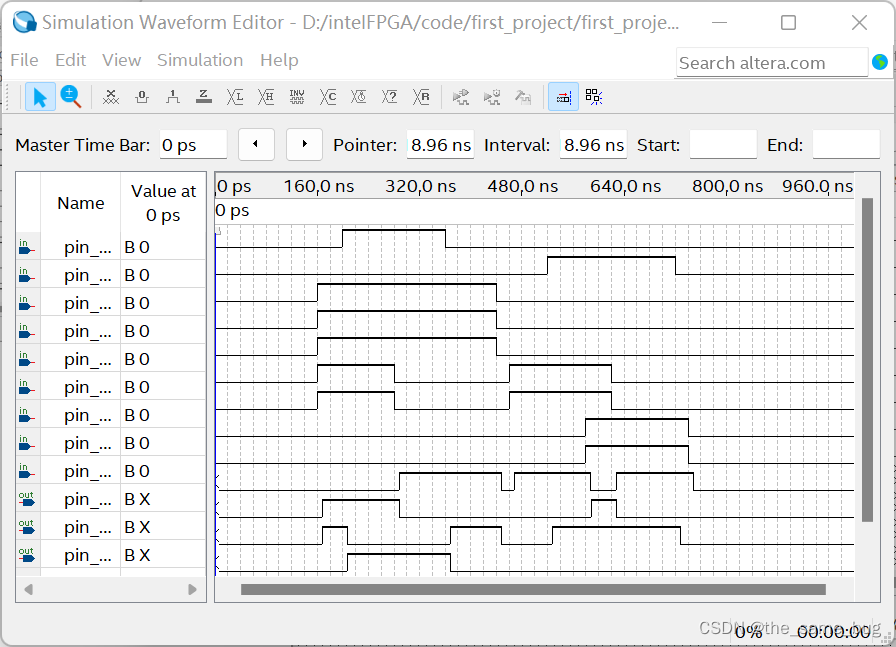Image resolution: width=896 pixels, height=647 pixels.
Task: Open the View menu
Action: click(x=121, y=60)
